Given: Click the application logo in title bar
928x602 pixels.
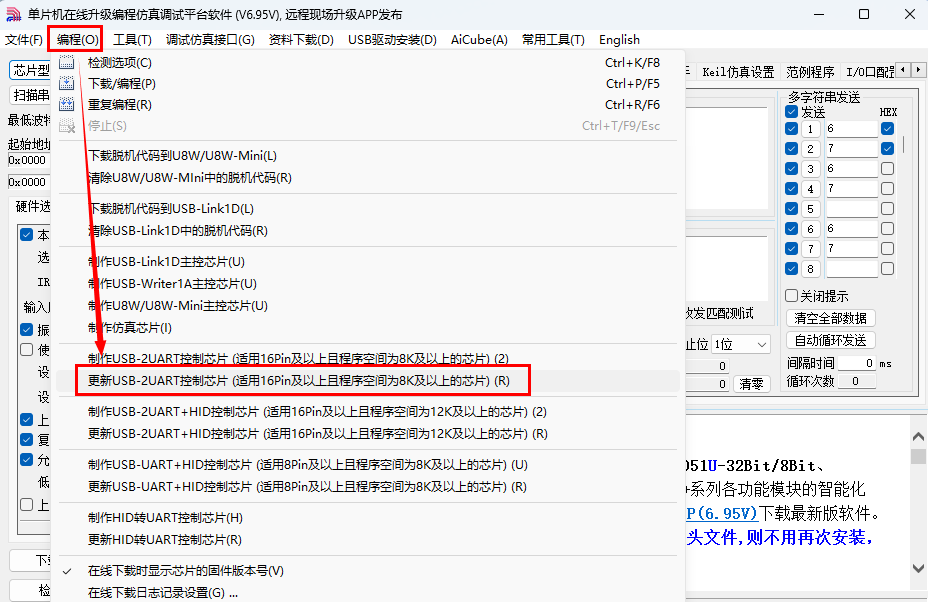Looking at the screenshot, I should coord(13,14).
